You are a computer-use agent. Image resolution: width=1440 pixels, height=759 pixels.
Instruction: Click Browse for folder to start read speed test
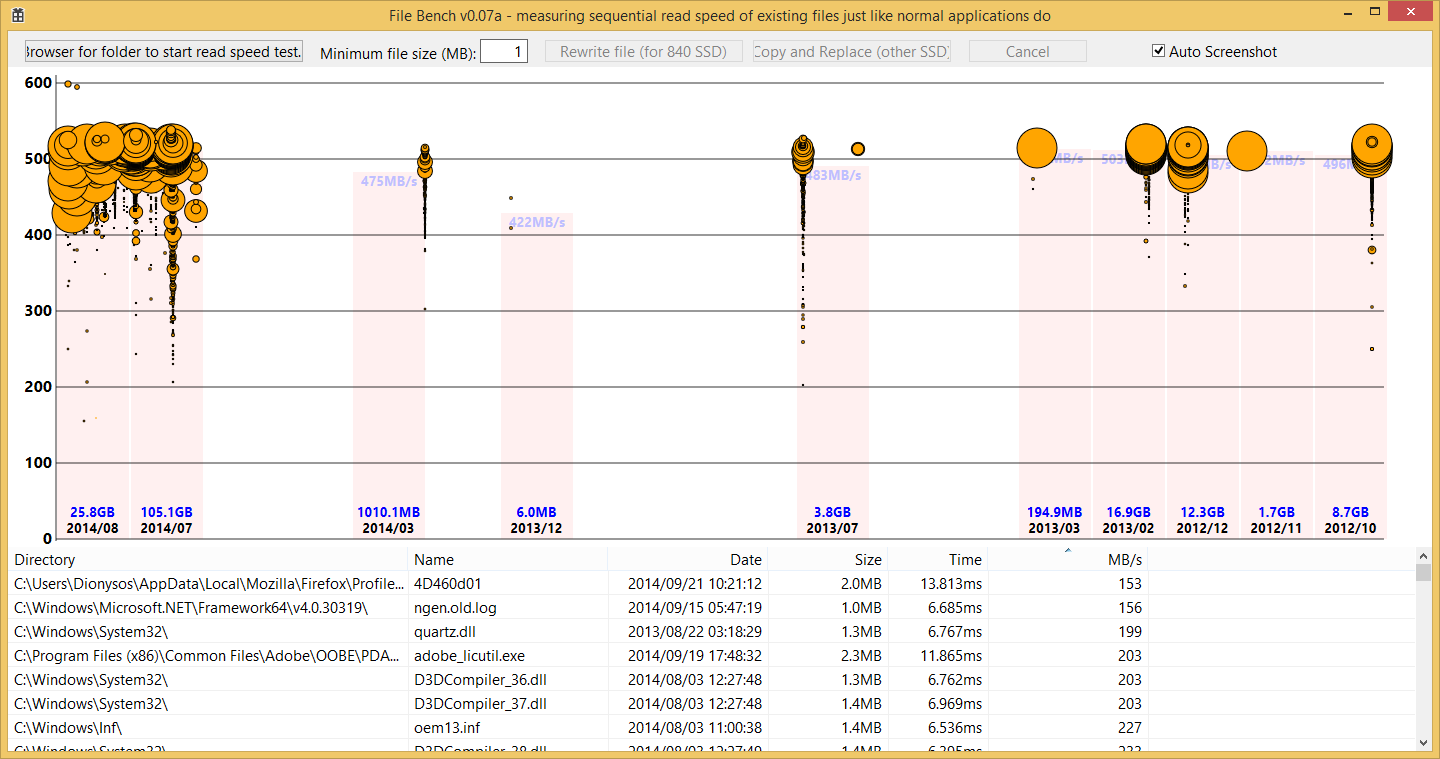(x=164, y=51)
